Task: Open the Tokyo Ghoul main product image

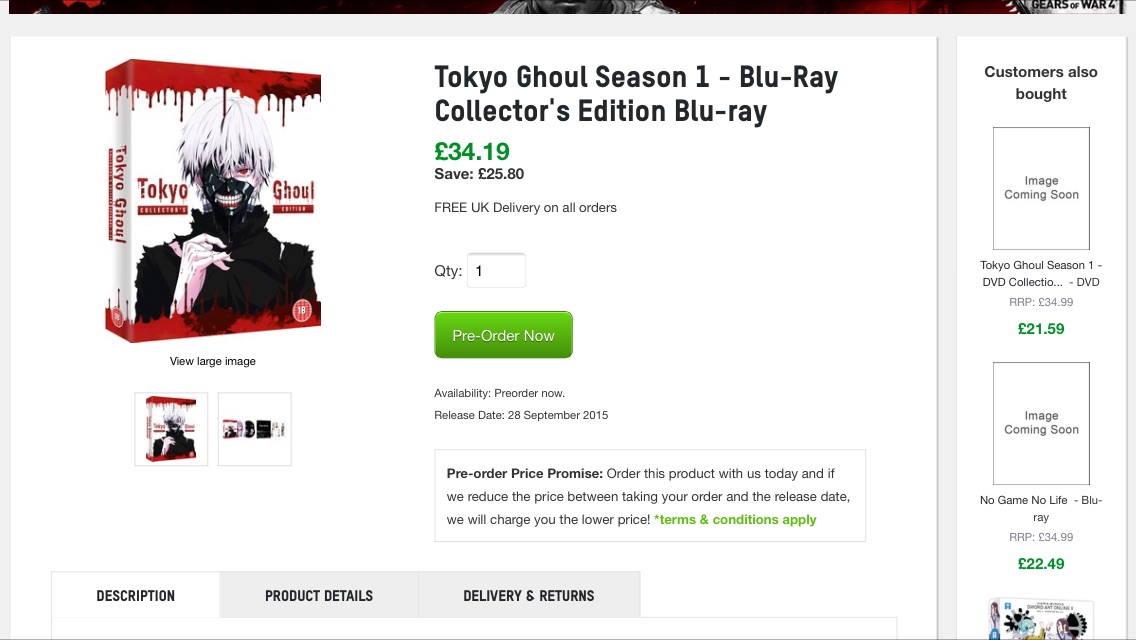Action: (x=213, y=201)
